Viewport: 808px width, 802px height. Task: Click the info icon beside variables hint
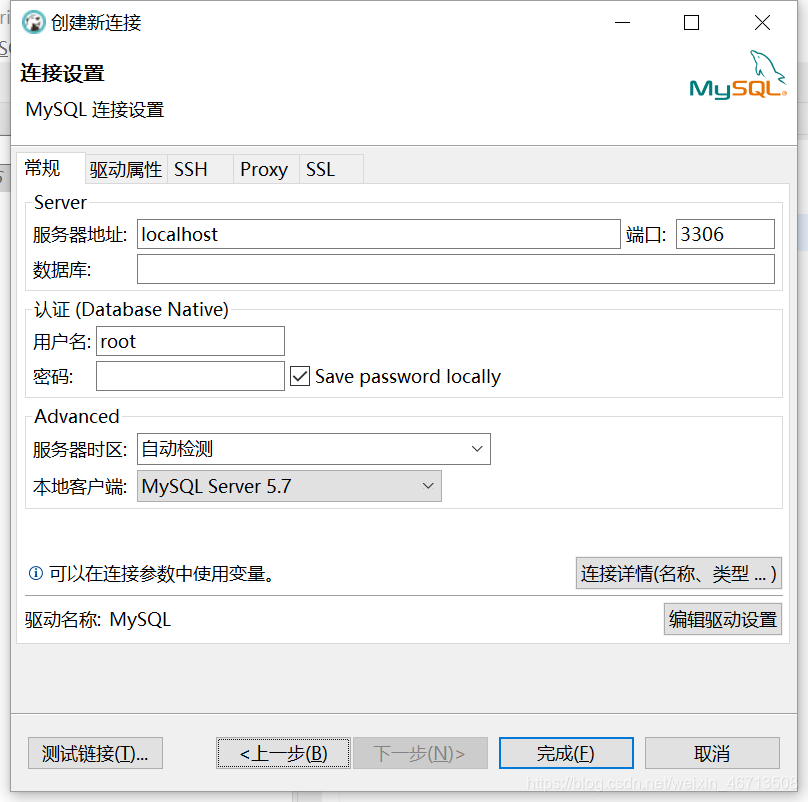[36, 573]
